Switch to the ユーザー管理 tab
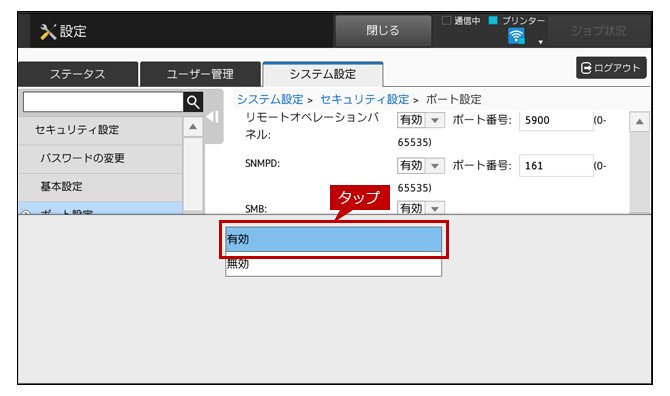The width and height of the screenshot is (670, 396). 200,74
